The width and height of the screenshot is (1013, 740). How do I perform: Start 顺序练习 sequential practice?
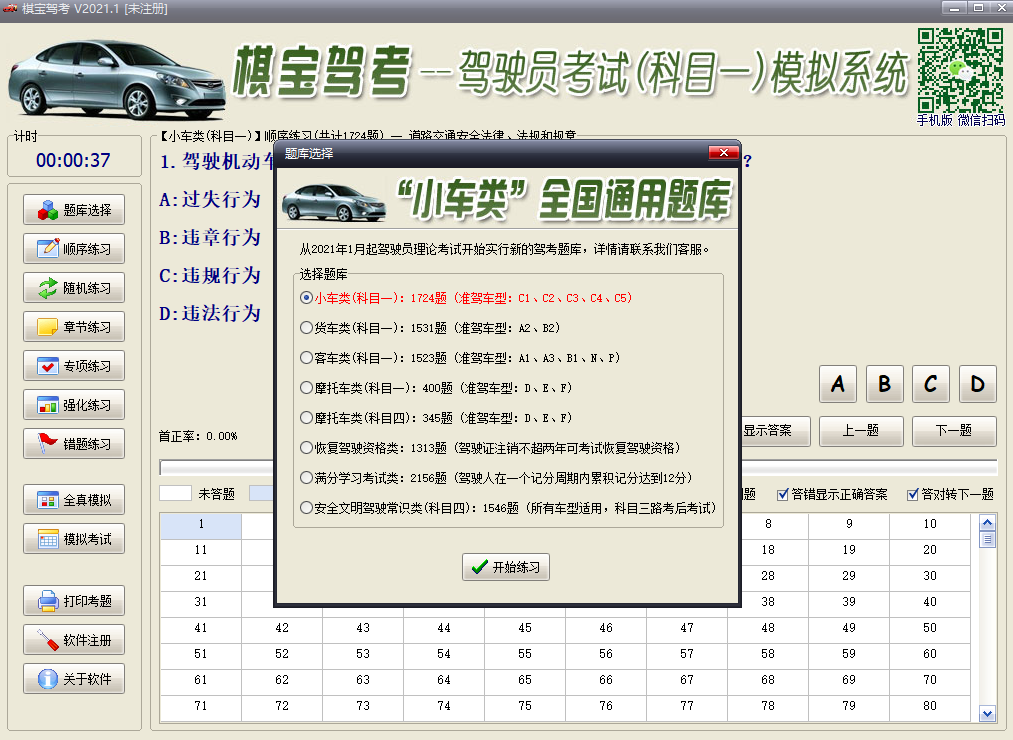click(74, 250)
